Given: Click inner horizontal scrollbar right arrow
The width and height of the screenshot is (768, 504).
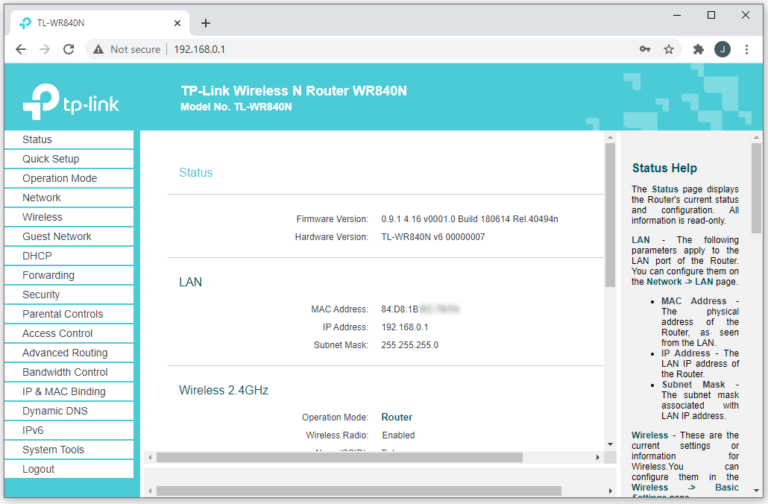Looking at the screenshot, I should [x=598, y=457].
